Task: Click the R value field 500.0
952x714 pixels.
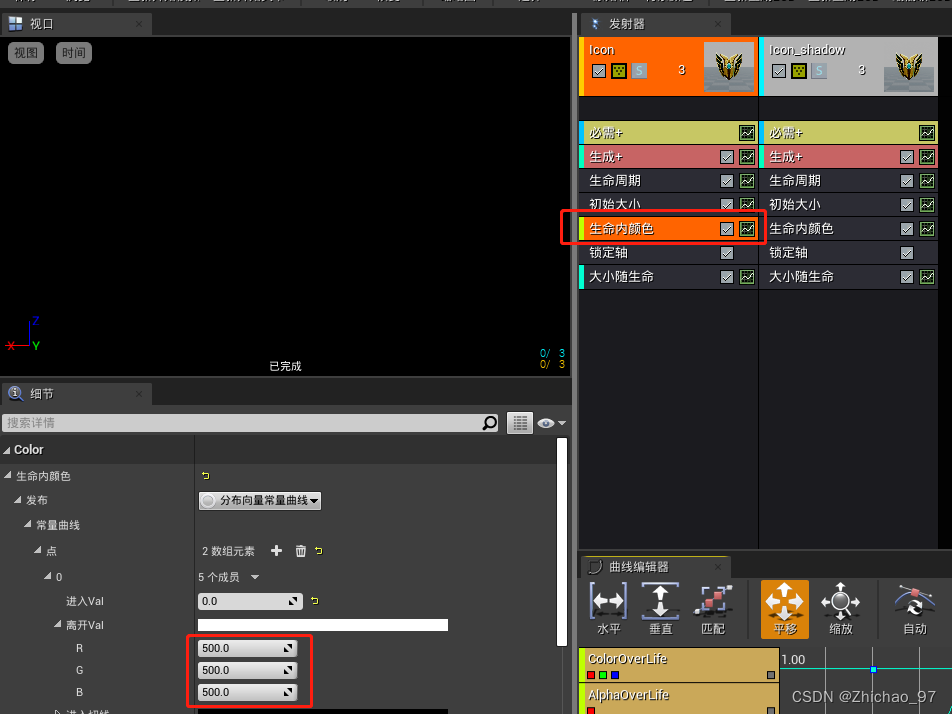Action: pyautogui.click(x=247, y=648)
